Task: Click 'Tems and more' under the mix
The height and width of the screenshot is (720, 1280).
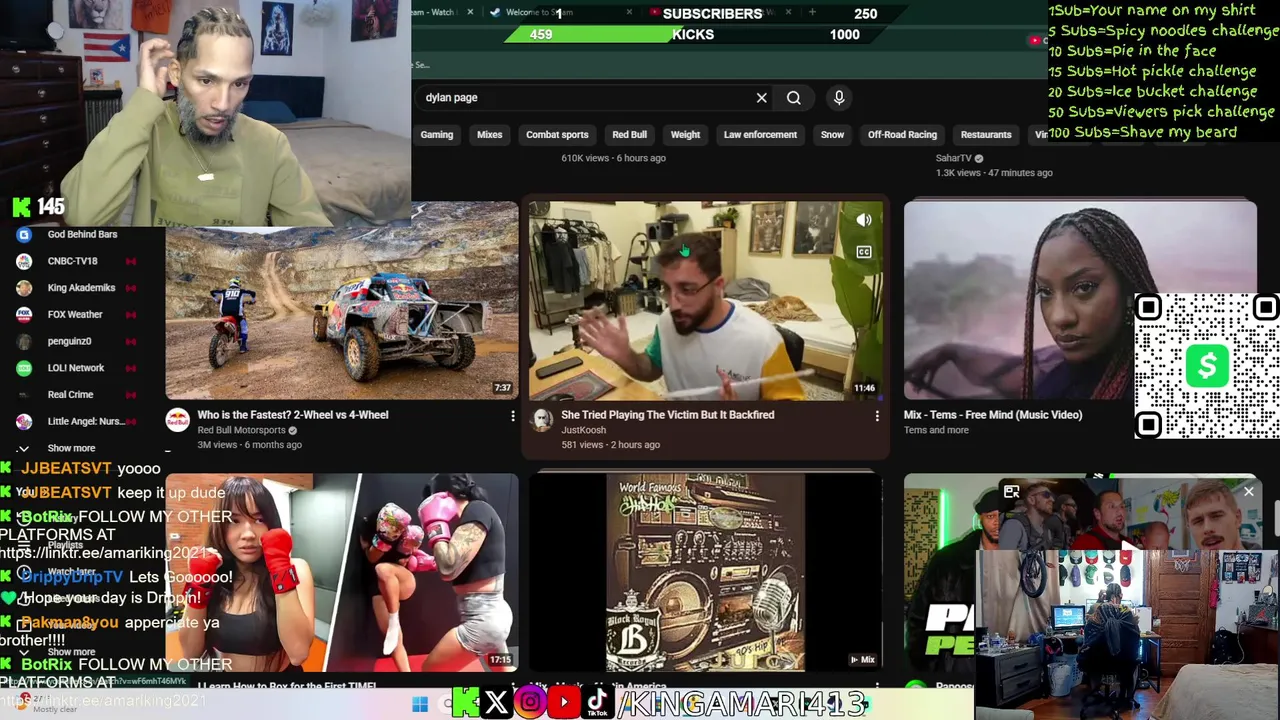Action: point(936,431)
